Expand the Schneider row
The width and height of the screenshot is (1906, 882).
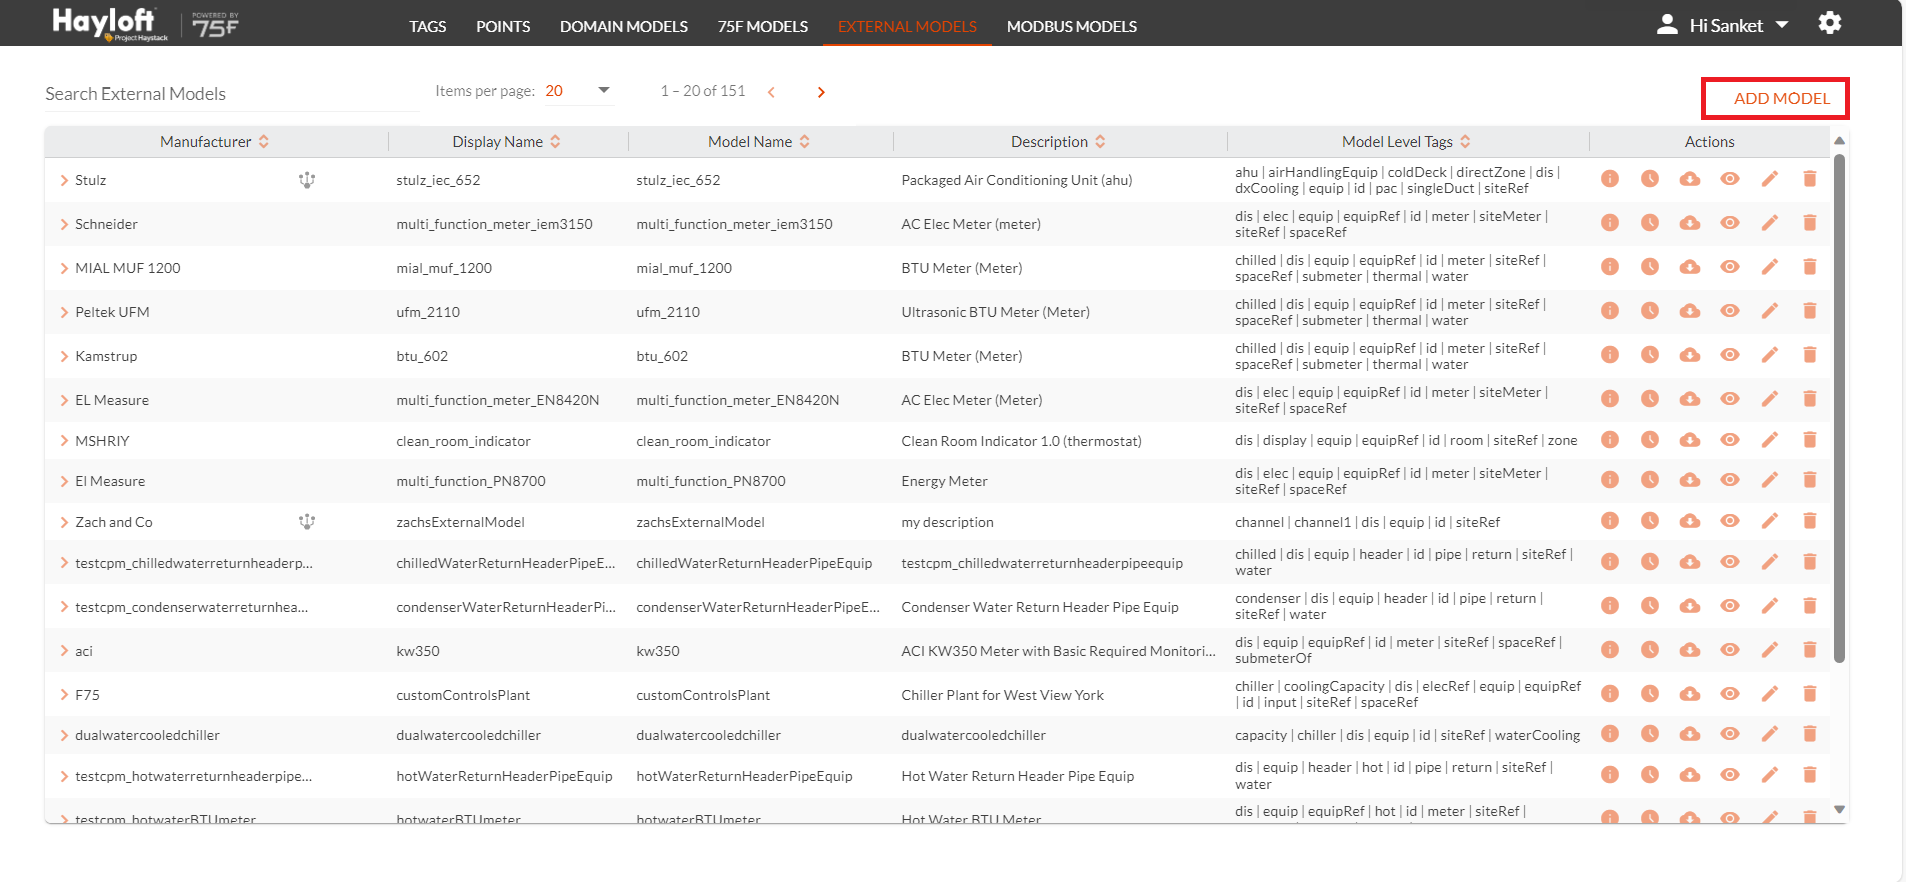tap(64, 225)
